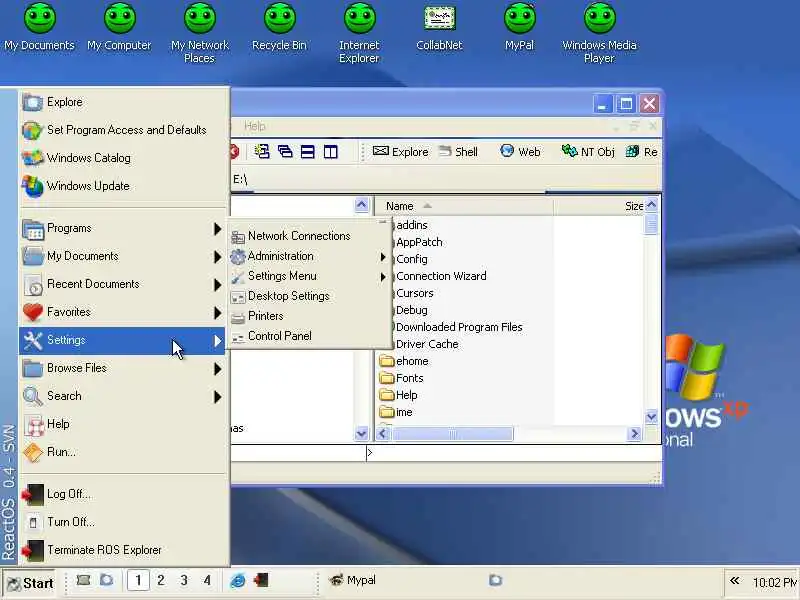Switch to virtual desktop 2
The image size is (800, 600).
pos(161,581)
